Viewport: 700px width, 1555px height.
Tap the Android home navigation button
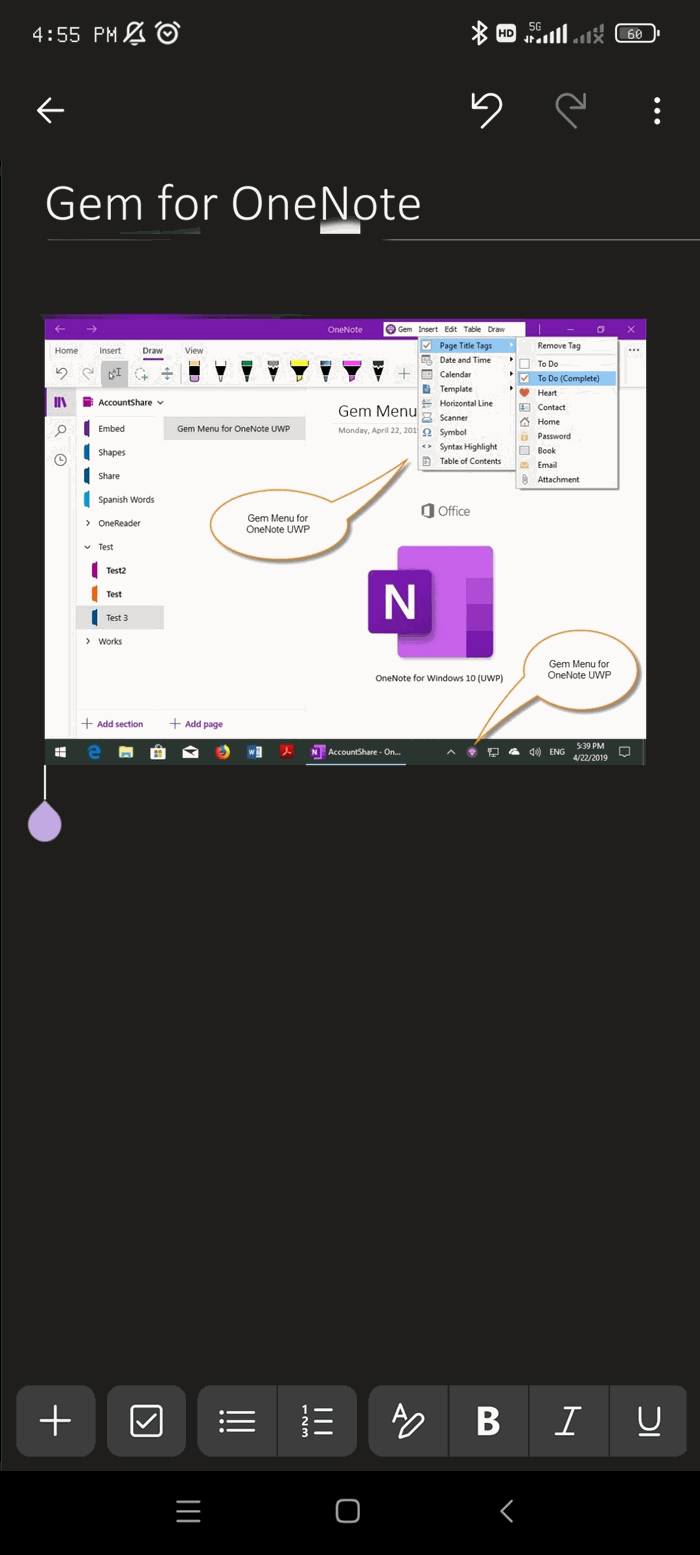point(347,1511)
